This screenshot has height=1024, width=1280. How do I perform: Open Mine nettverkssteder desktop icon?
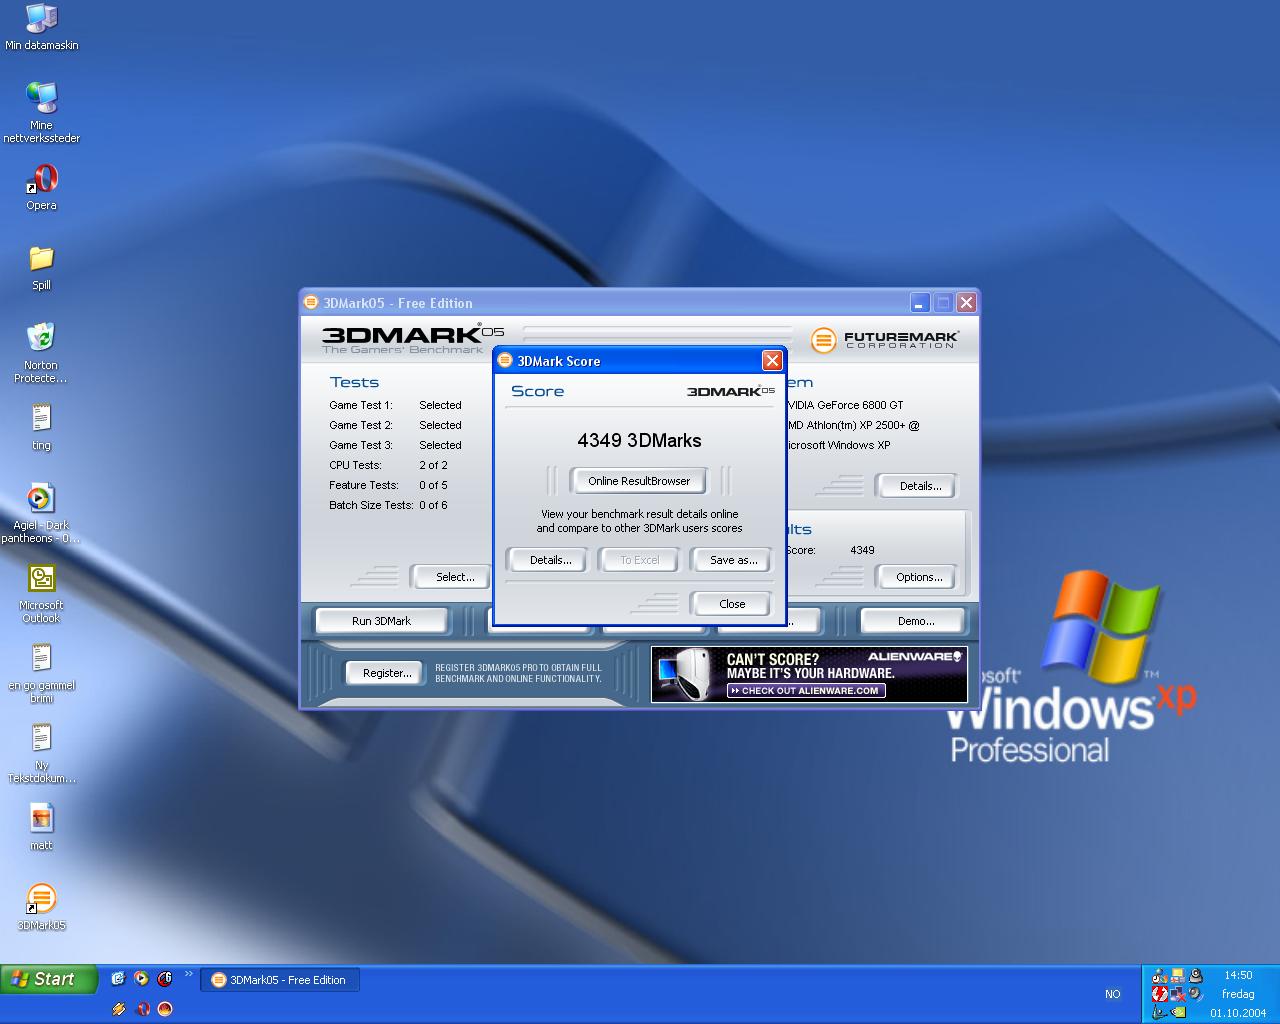[41, 111]
